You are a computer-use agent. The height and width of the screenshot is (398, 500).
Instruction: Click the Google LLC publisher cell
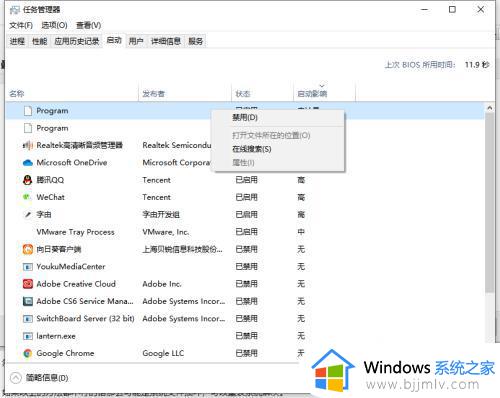(163, 353)
